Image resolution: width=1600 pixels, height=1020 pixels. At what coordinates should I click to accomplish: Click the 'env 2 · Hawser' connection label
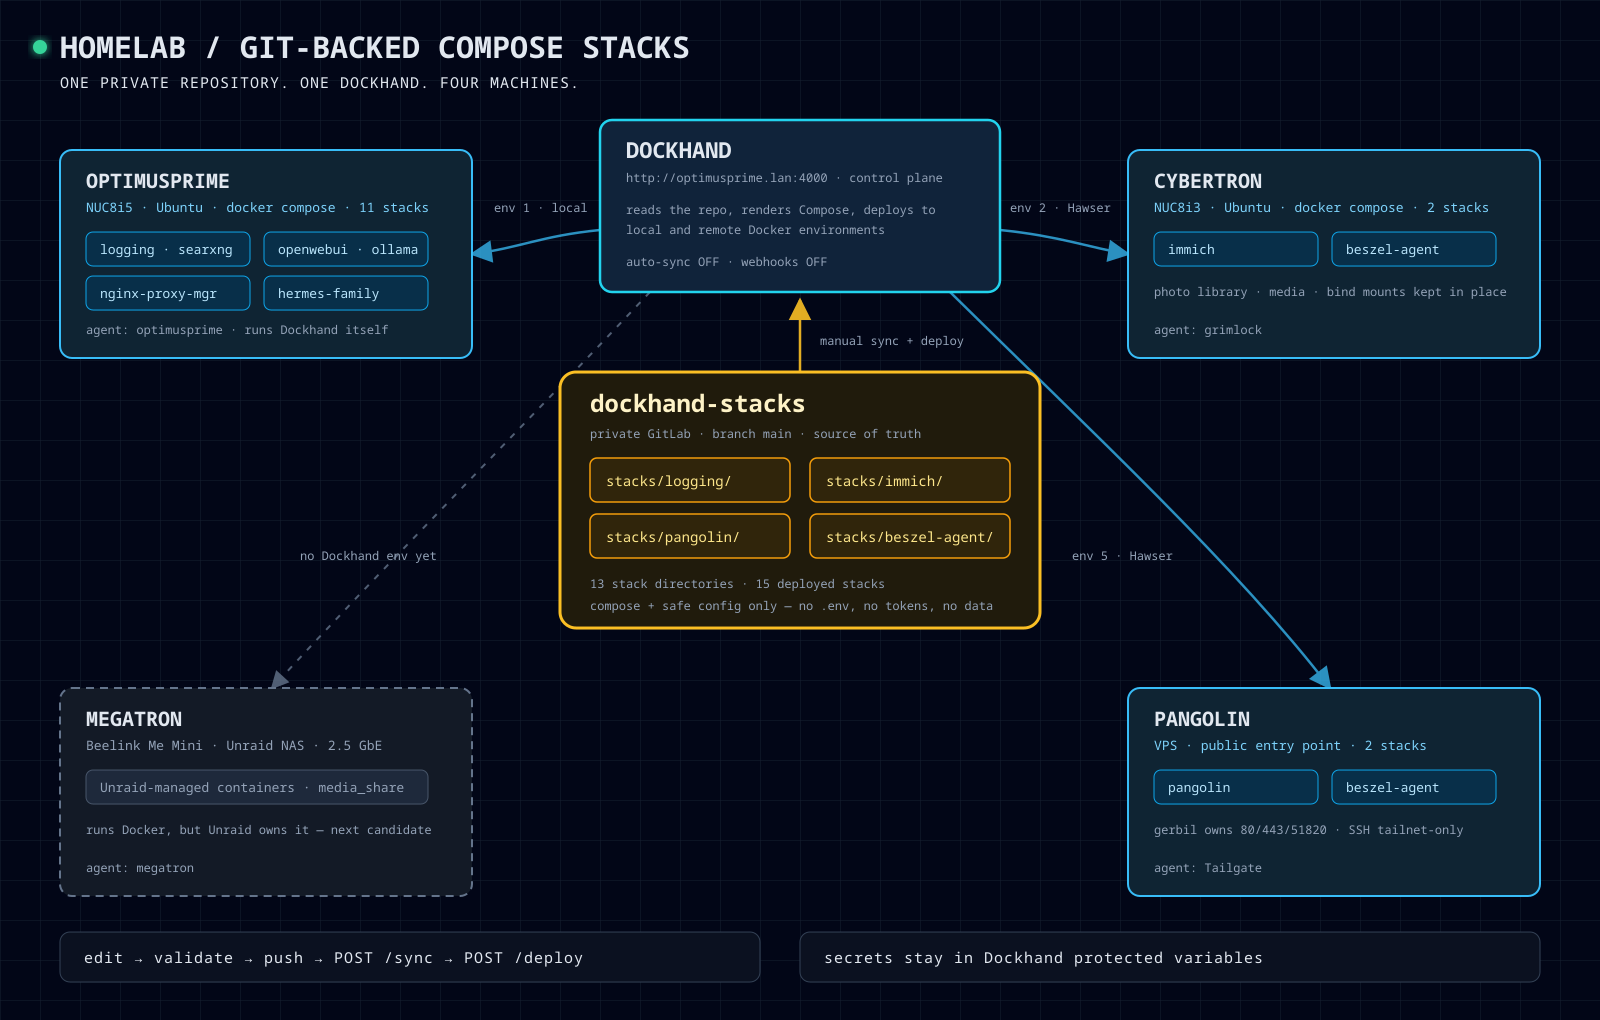1060,208
